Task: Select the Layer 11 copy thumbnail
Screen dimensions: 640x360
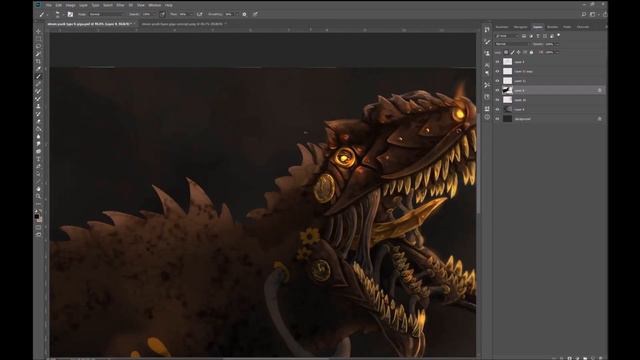Action: coord(507,71)
